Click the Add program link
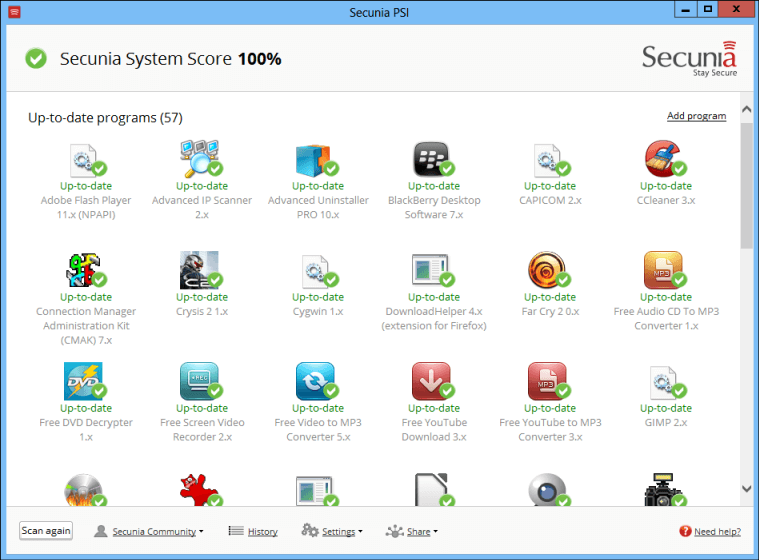The image size is (759, 560). pyautogui.click(x=696, y=116)
